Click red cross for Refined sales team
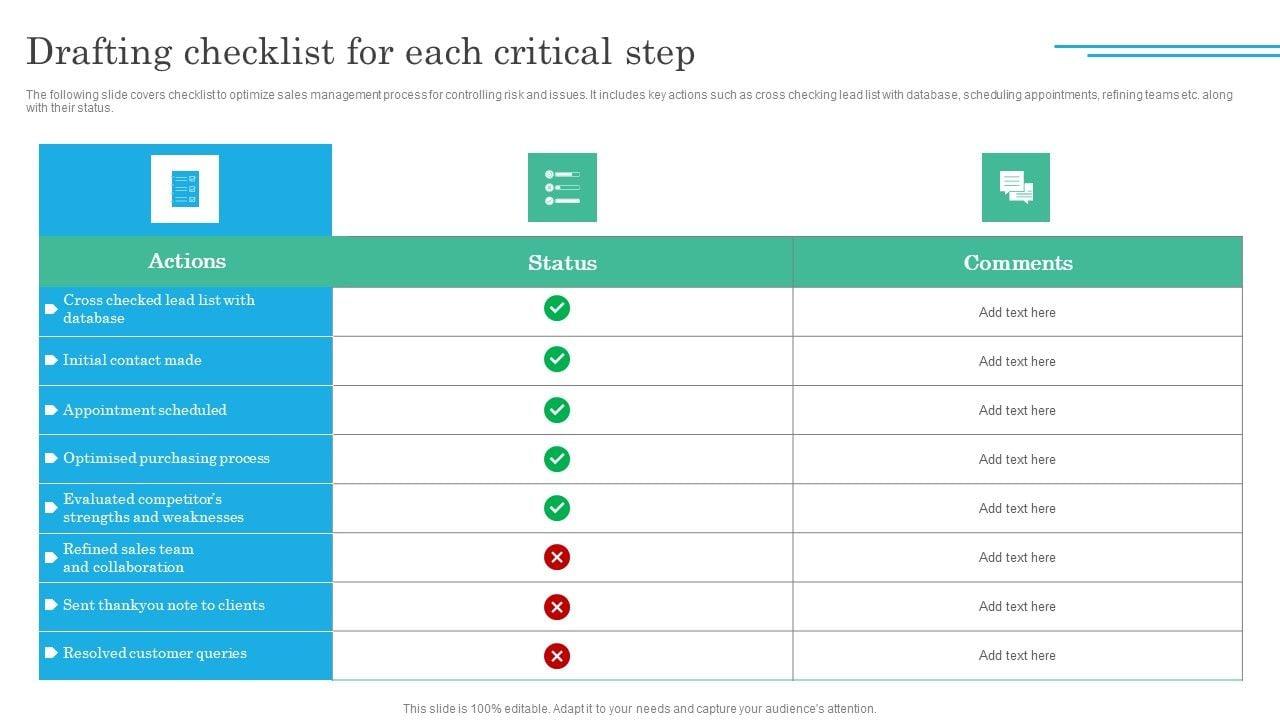 pyautogui.click(x=557, y=557)
